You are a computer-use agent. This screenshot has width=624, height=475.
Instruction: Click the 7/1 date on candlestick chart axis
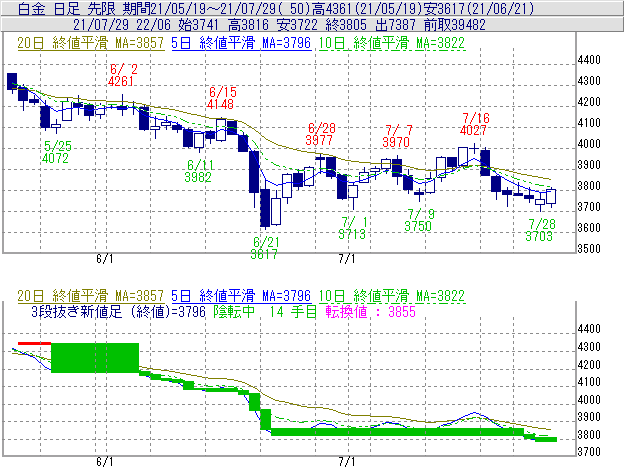point(347,259)
